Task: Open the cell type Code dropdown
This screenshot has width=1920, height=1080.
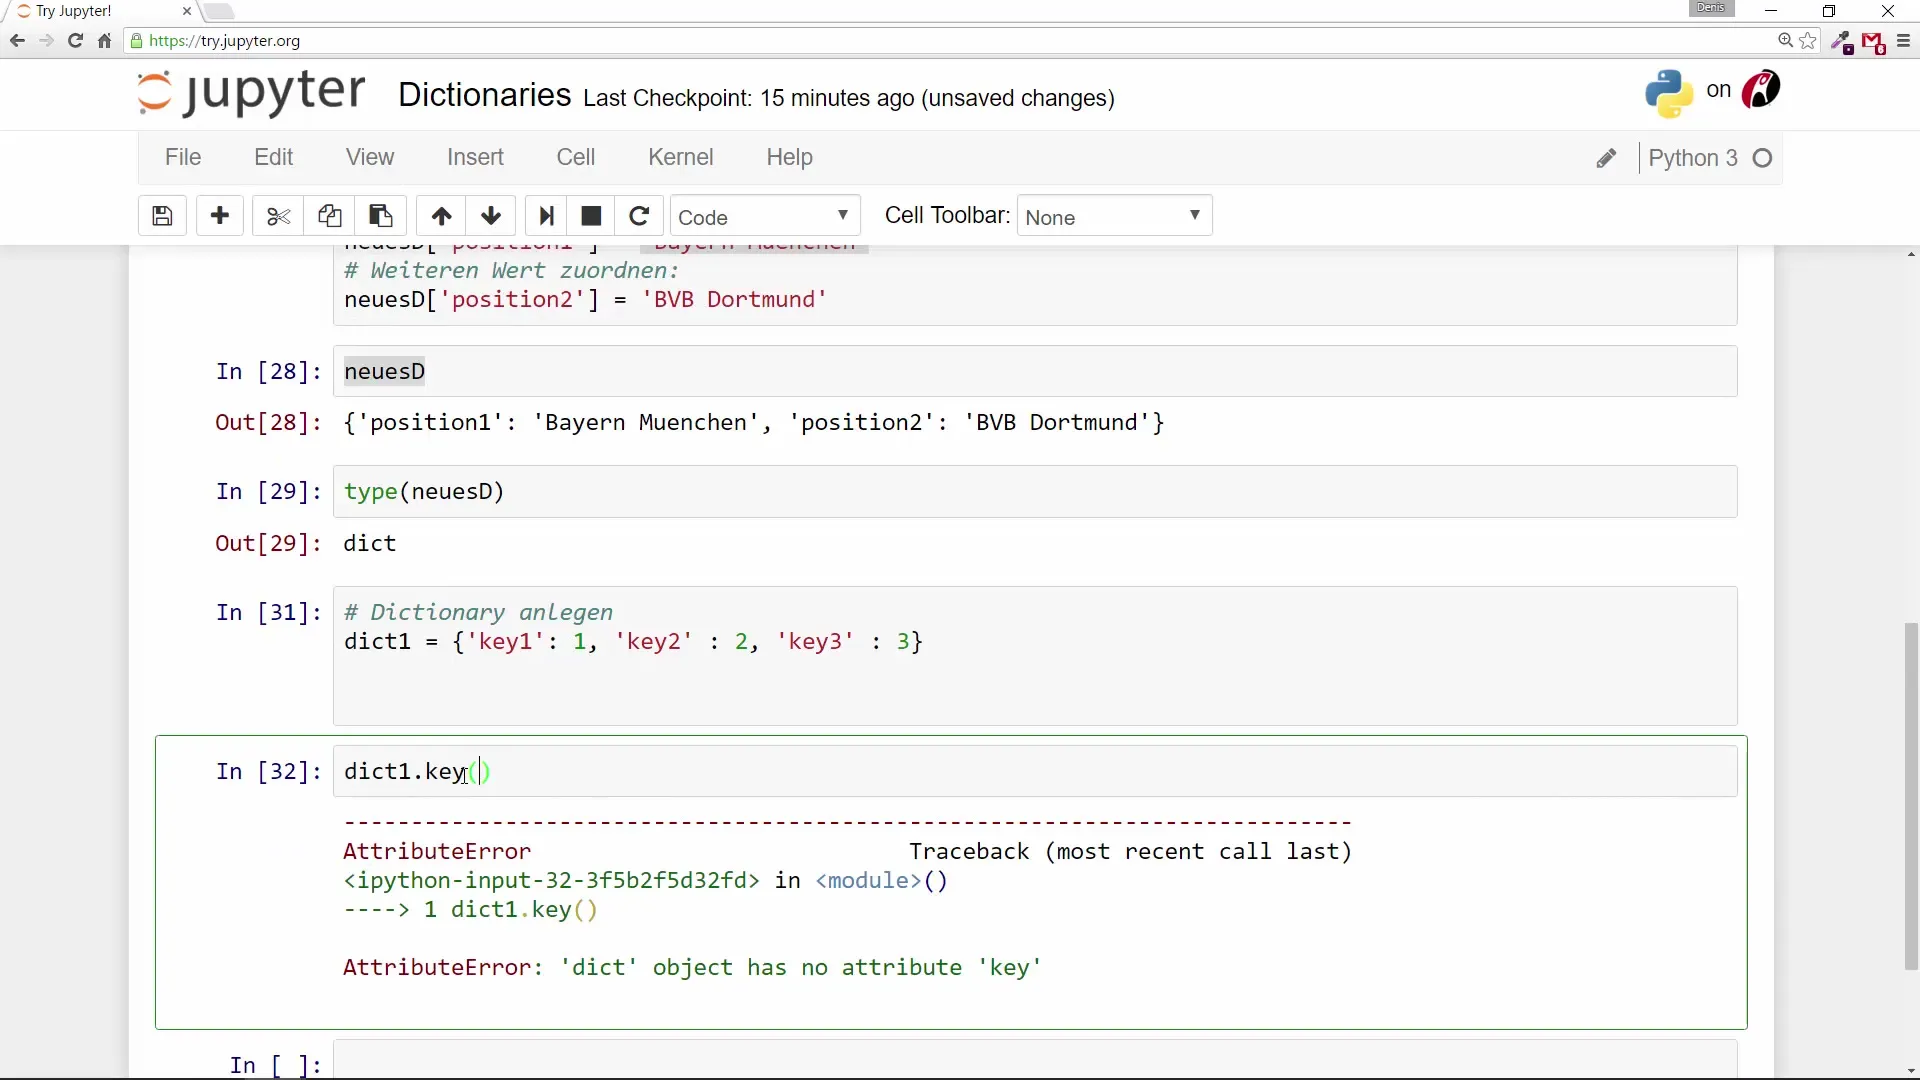Action: [765, 216]
